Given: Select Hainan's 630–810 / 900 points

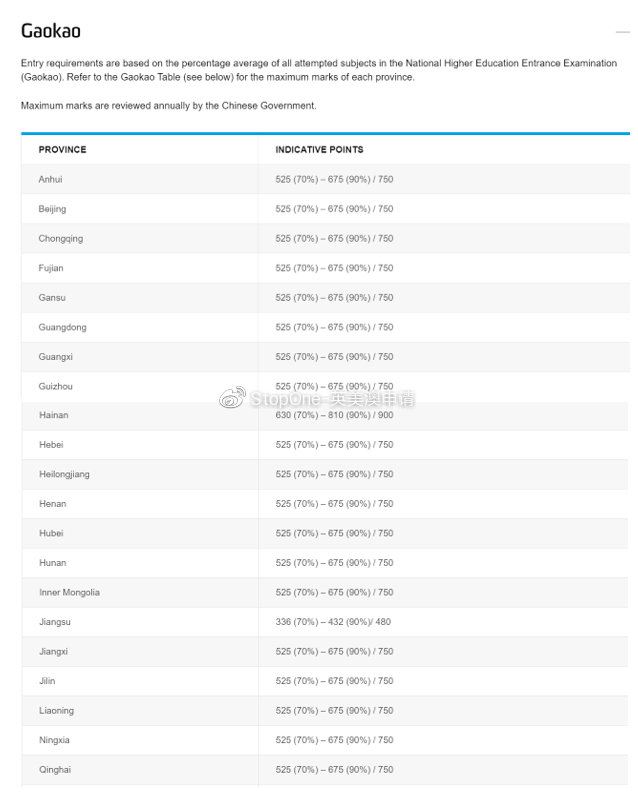Looking at the screenshot, I should 335,415.
